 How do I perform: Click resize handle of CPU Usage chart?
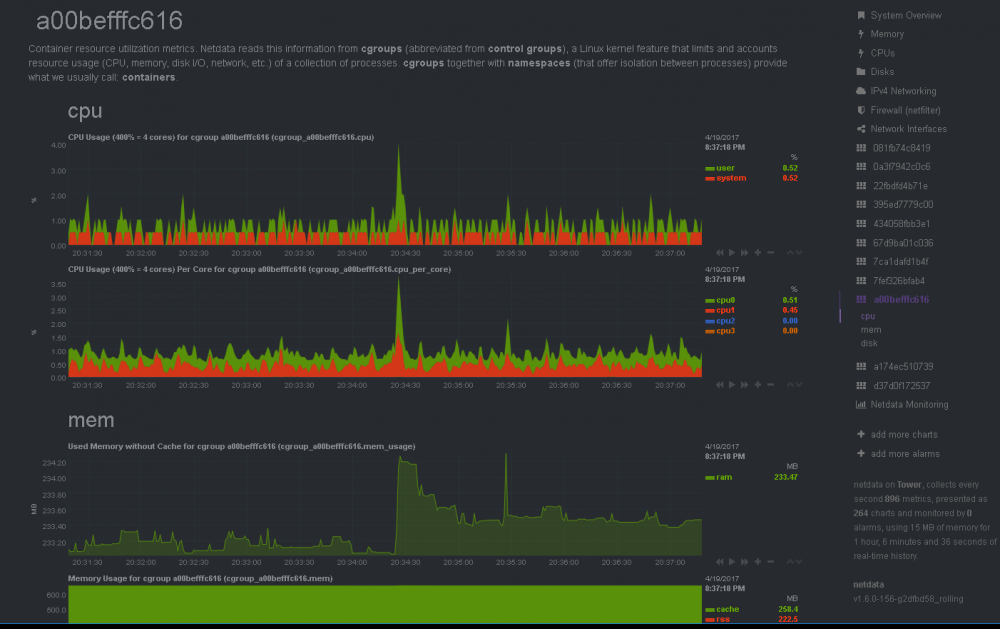click(x=794, y=253)
